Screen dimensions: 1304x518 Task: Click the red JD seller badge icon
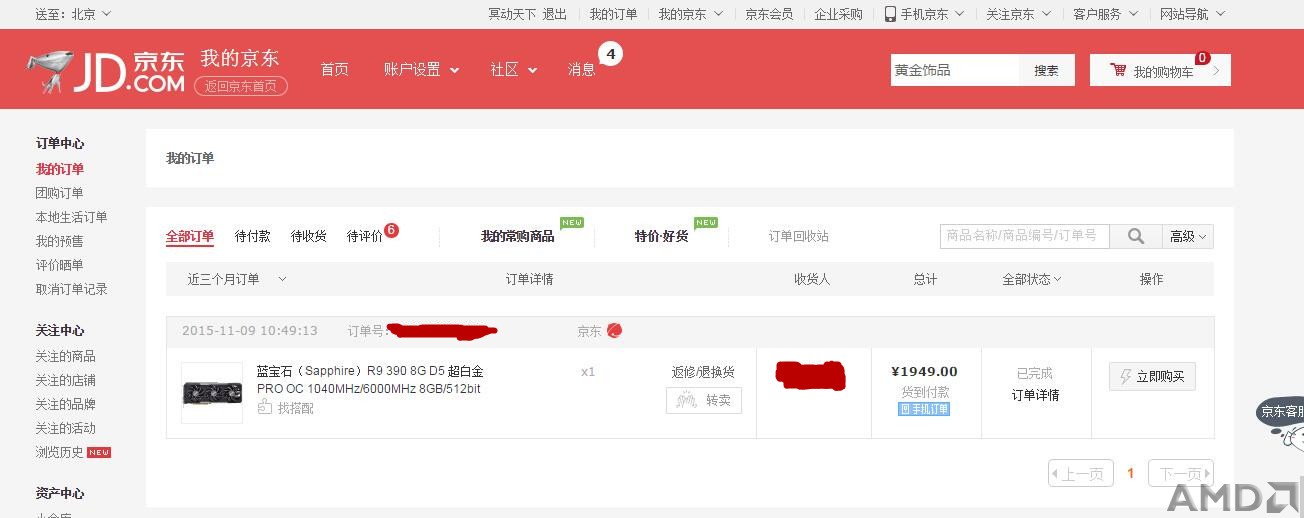coord(614,331)
